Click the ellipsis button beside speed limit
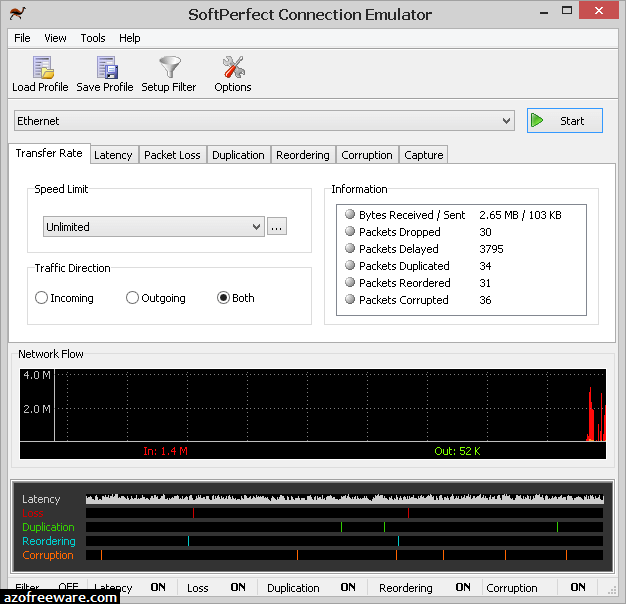Screen dimensions: 626x604 point(277,226)
